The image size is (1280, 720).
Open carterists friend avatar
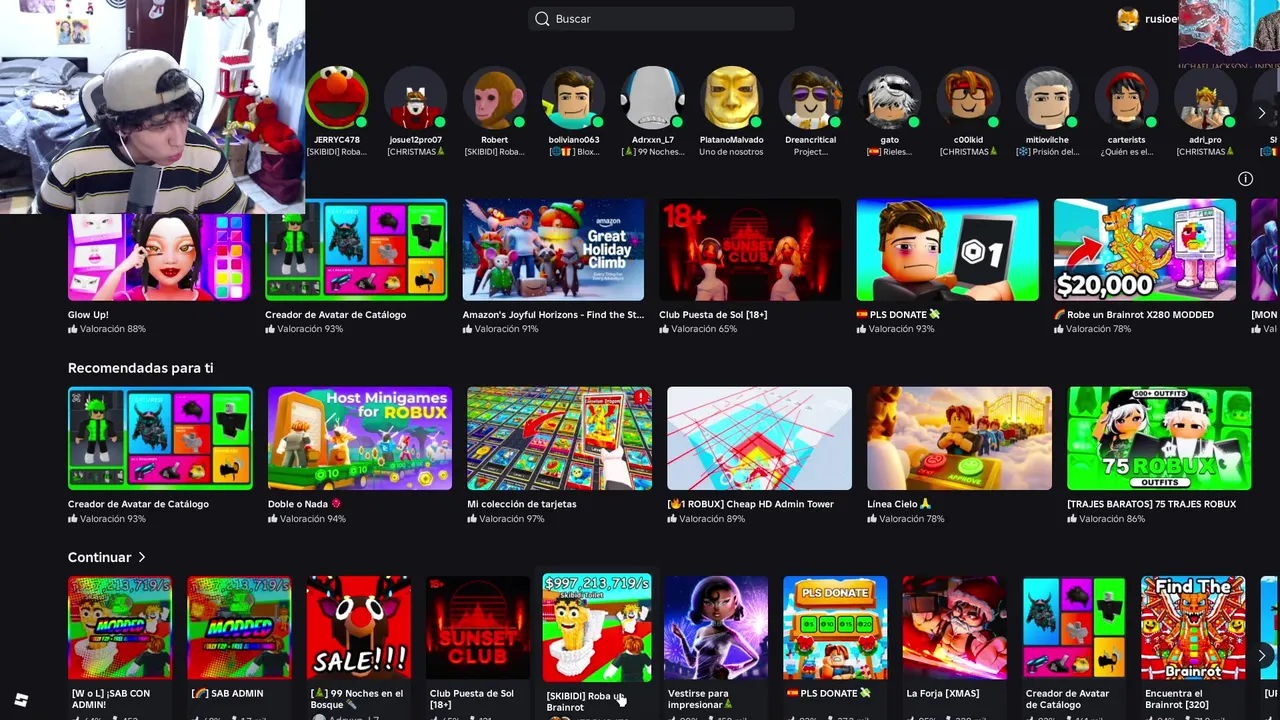tap(1126, 98)
